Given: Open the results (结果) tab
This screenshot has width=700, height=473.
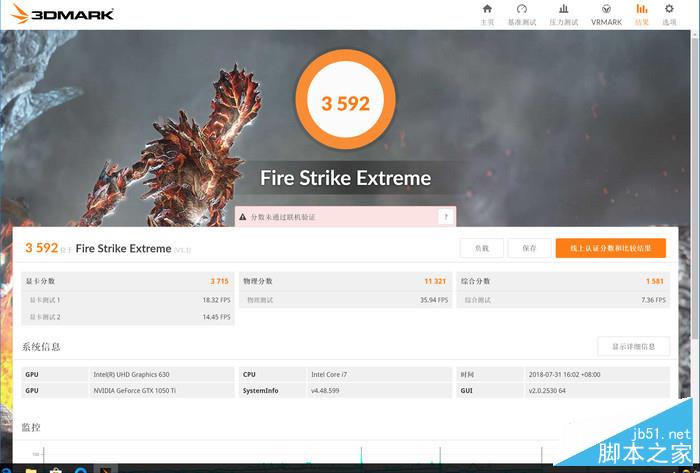Looking at the screenshot, I should pyautogui.click(x=642, y=15).
